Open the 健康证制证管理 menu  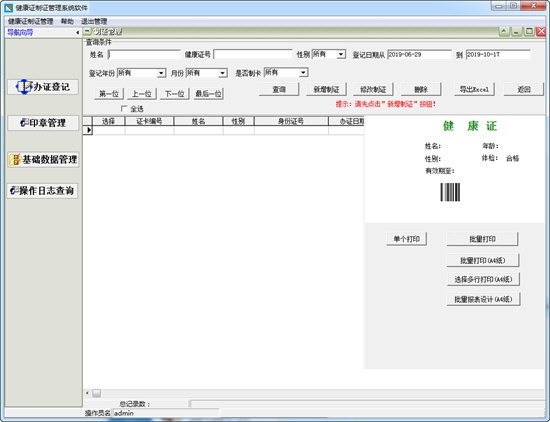click(31, 21)
